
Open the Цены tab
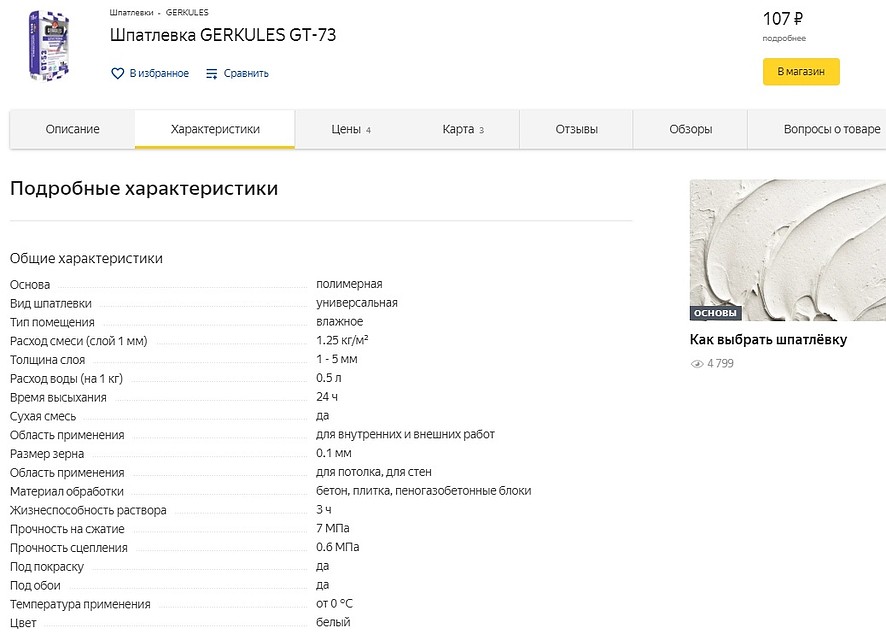click(x=350, y=130)
